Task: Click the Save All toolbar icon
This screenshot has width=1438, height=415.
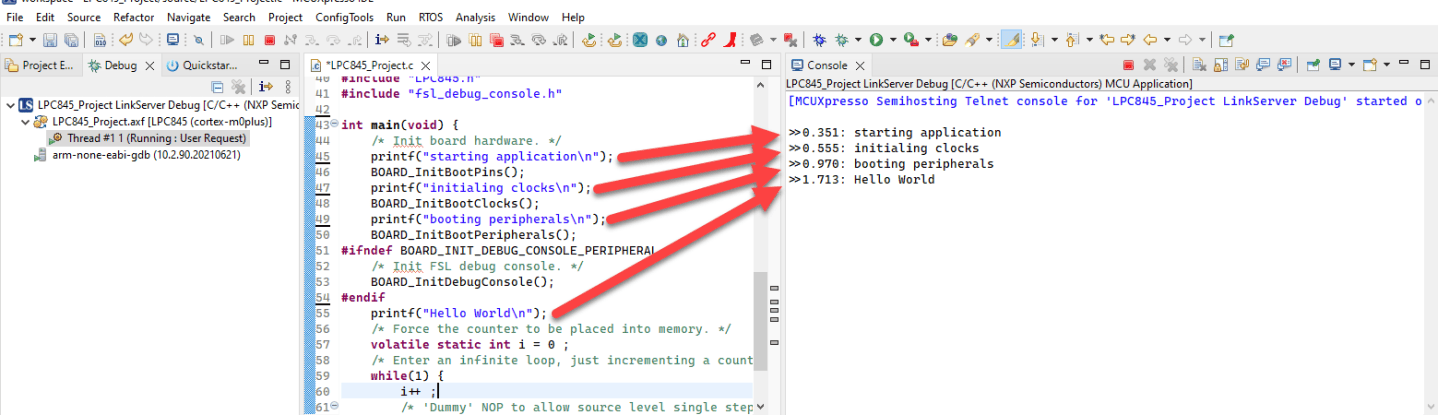Action: 71,40
